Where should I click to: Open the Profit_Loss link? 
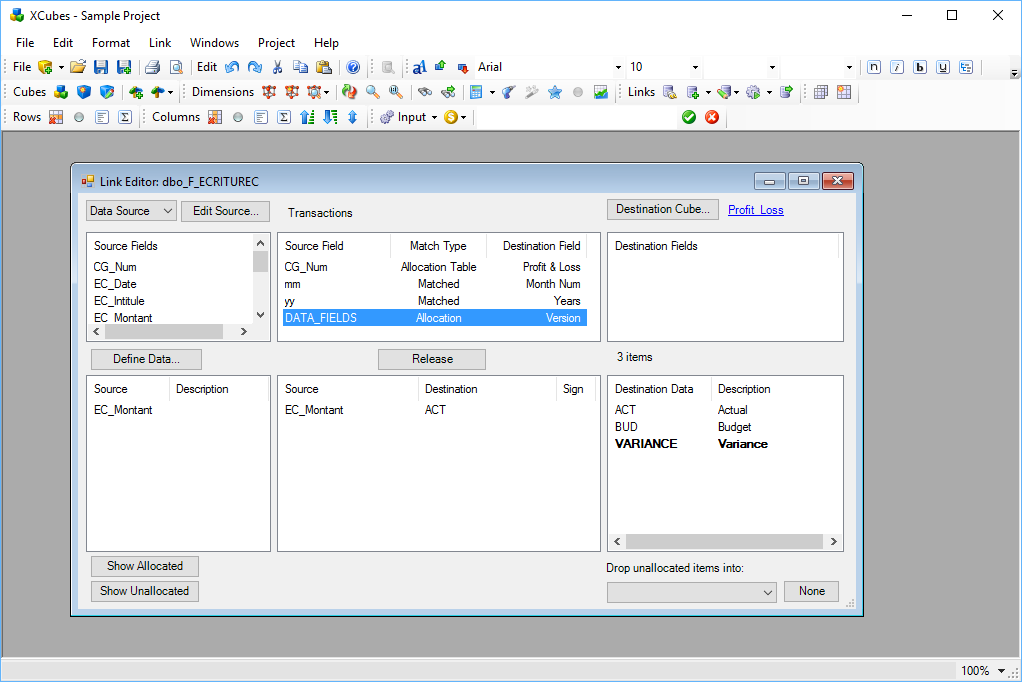755,210
